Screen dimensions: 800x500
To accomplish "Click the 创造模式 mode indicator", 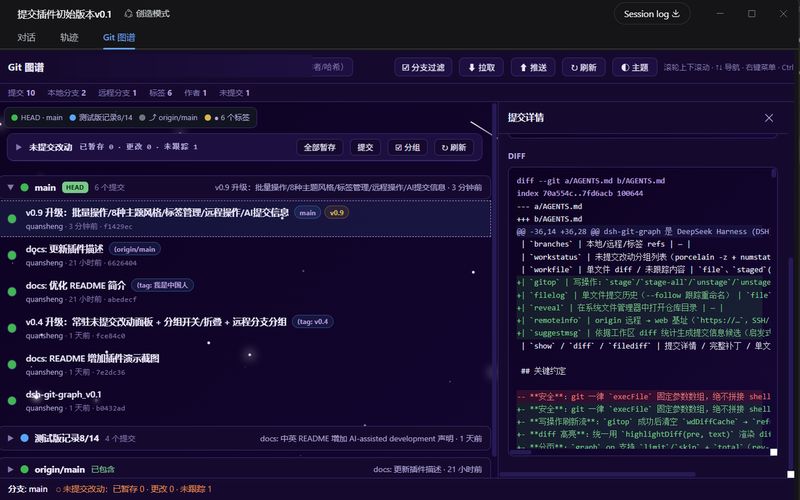I will (147, 14).
